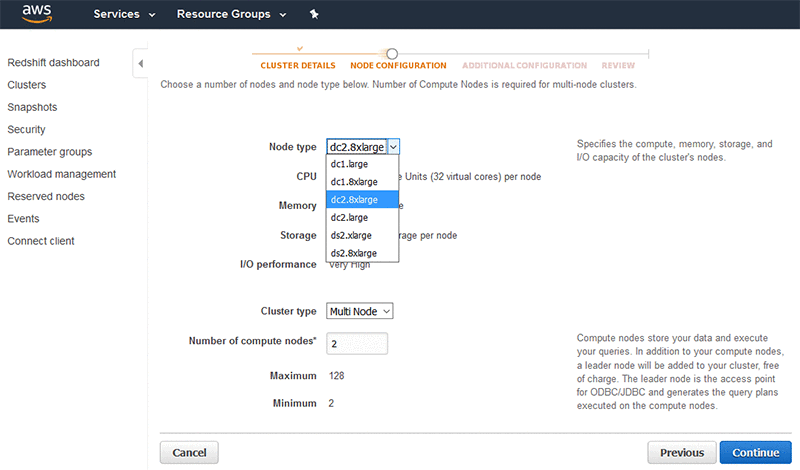
Task: Click the Node Configuration step
Action: (398, 65)
